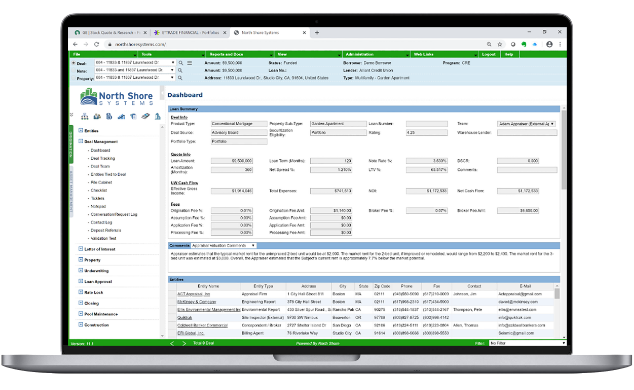This screenshot has width=634, height=390.
Task: Click the search magnifier next to Deal dropdown
Action: (x=181, y=63)
